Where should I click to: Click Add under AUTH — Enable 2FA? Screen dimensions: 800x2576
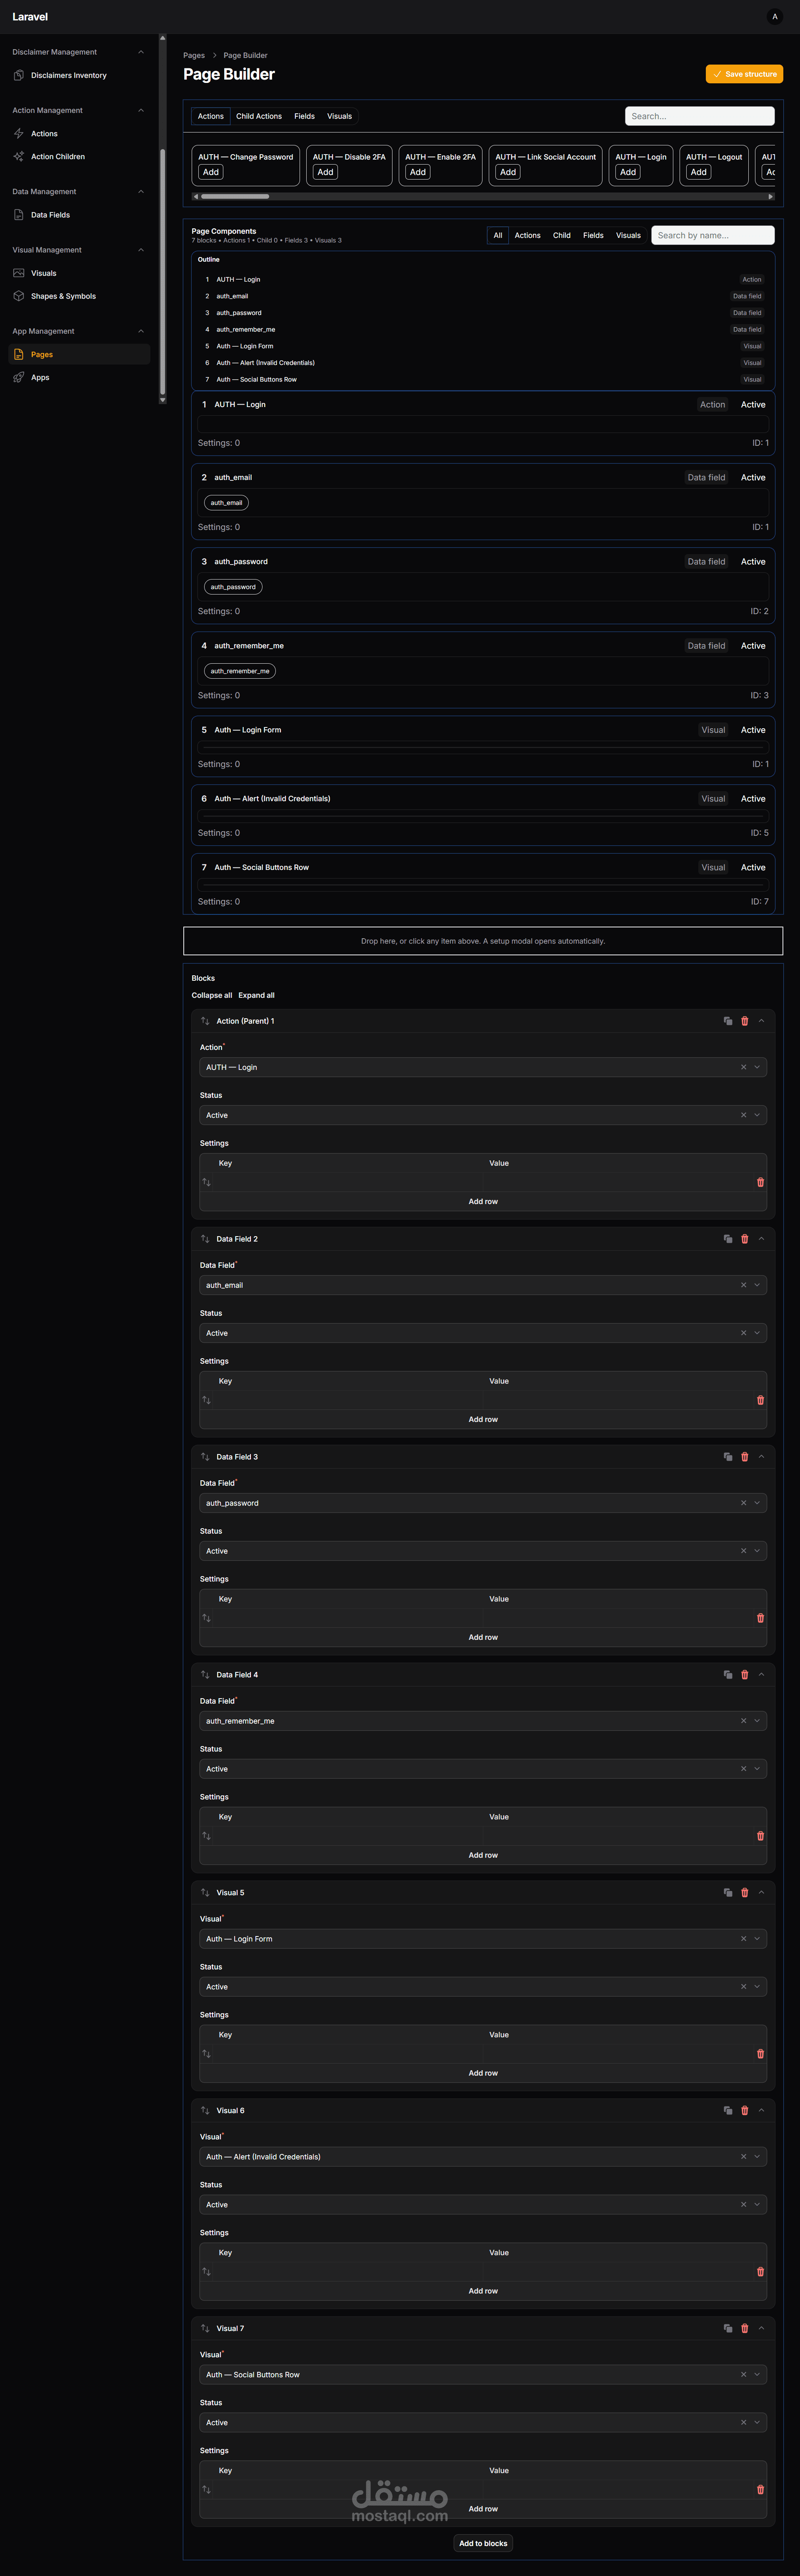(418, 172)
